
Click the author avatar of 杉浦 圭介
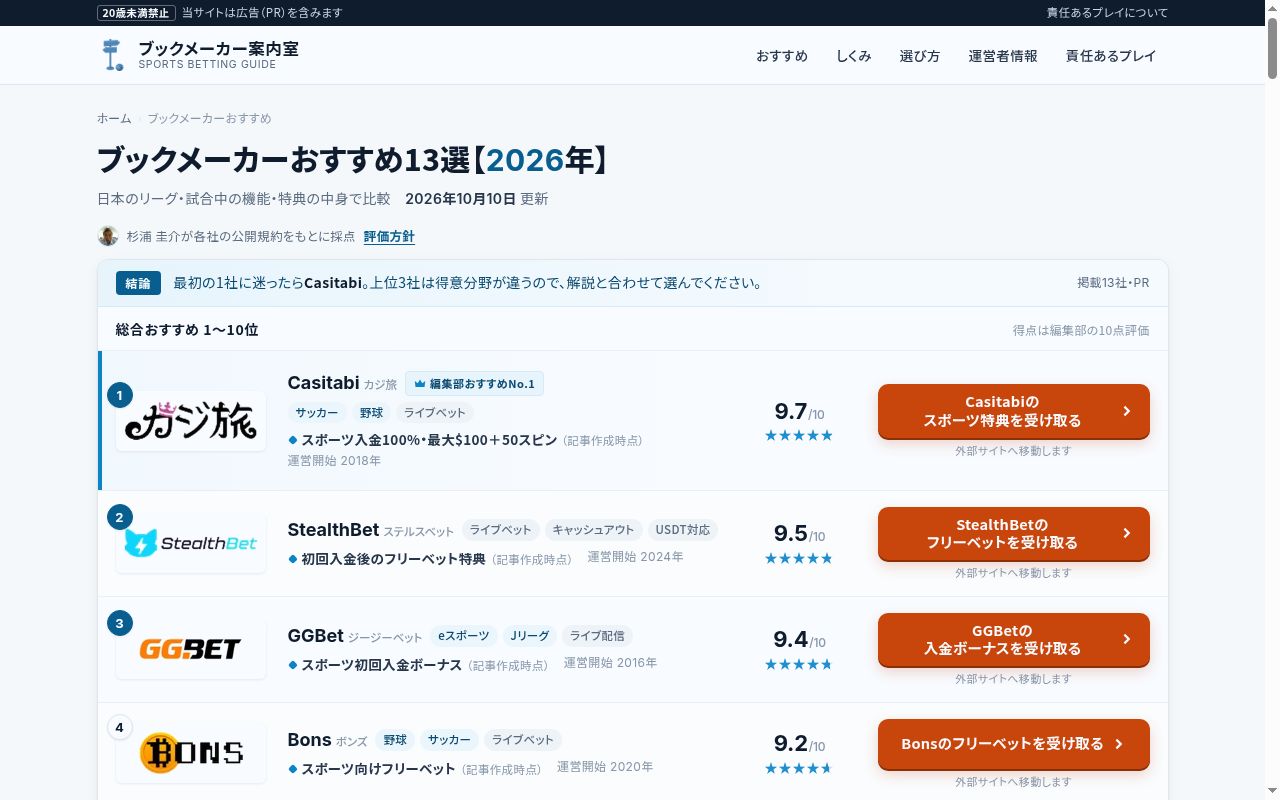[x=108, y=236]
